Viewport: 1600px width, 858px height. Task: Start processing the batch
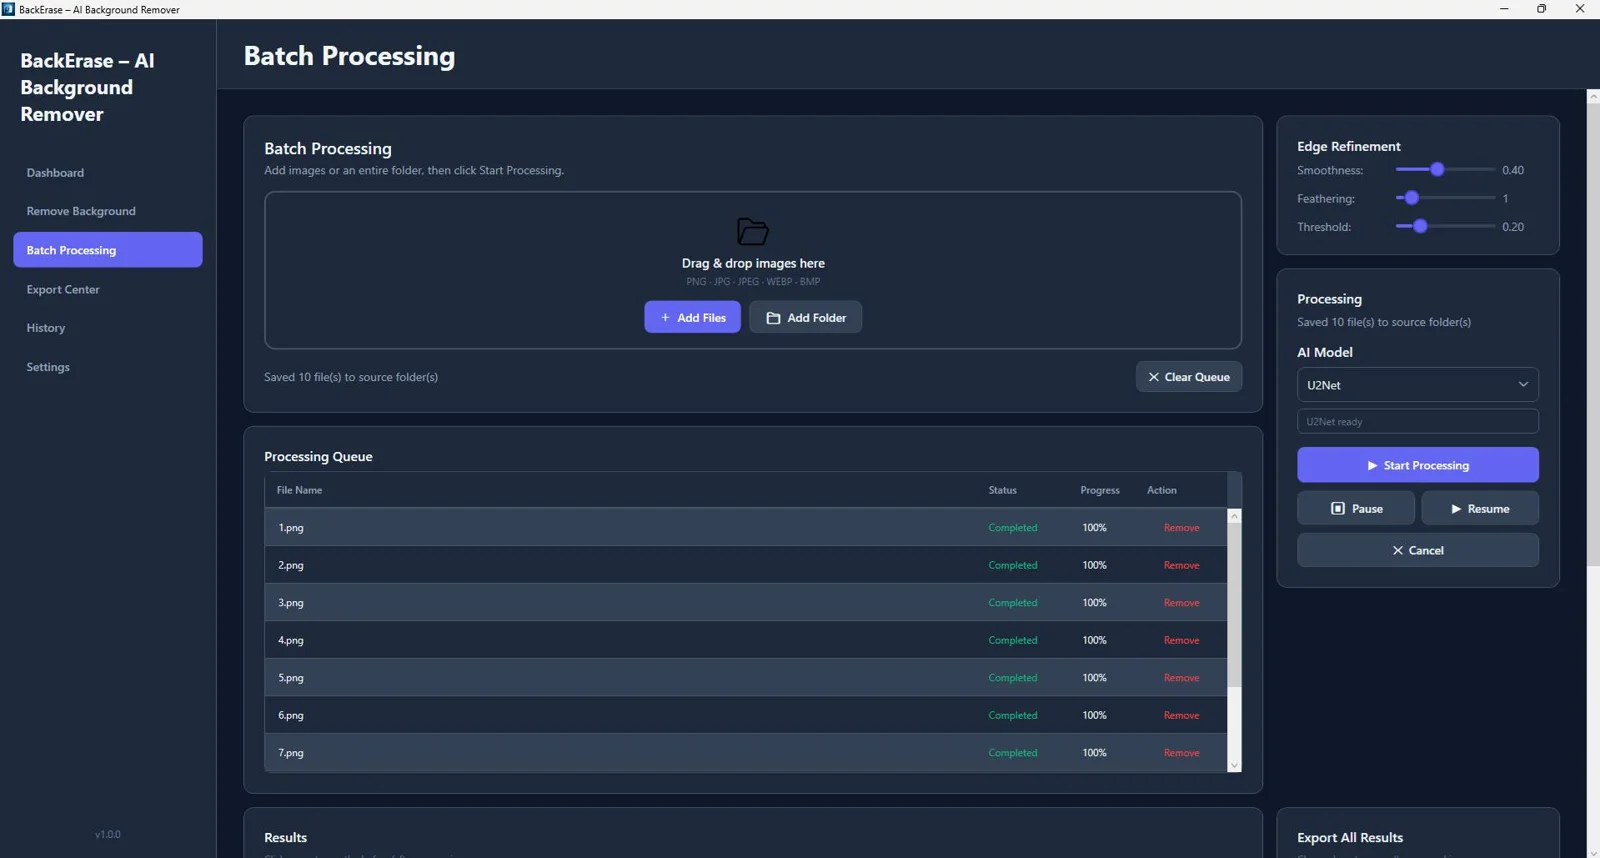click(1418, 465)
